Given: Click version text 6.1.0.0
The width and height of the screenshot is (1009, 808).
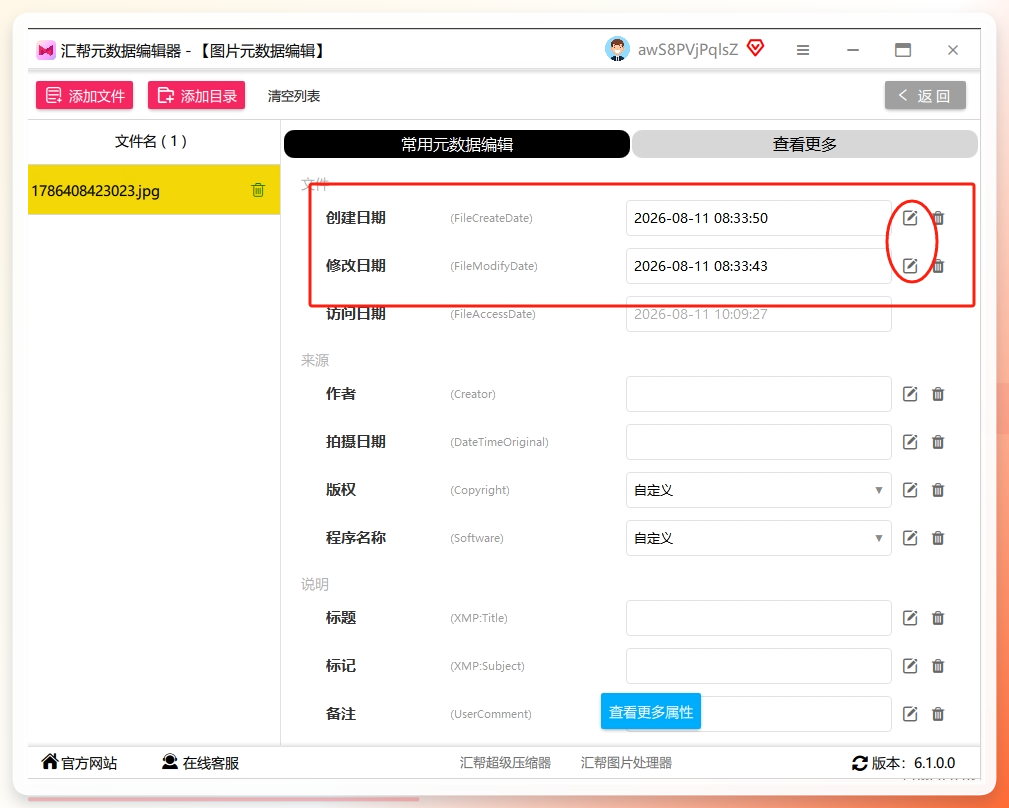Looking at the screenshot, I should [934, 763].
